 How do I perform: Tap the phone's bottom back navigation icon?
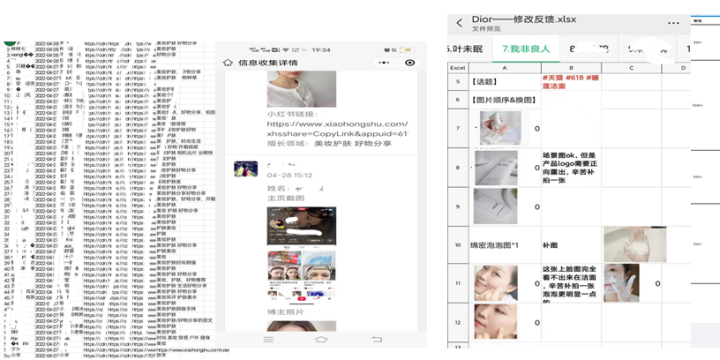tap(377, 339)
